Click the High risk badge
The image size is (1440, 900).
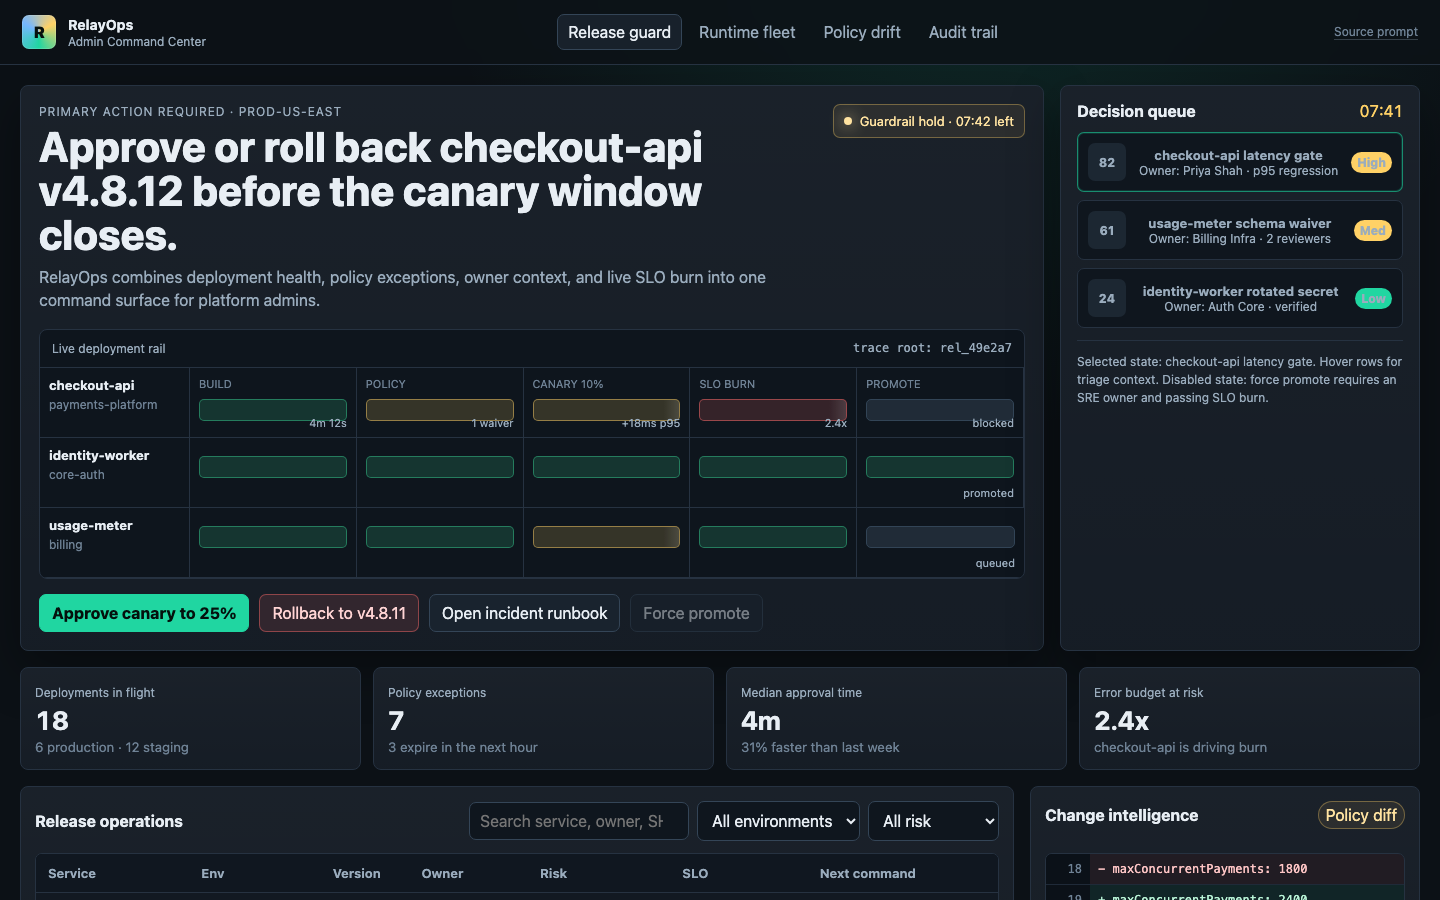coord(1371,162)
